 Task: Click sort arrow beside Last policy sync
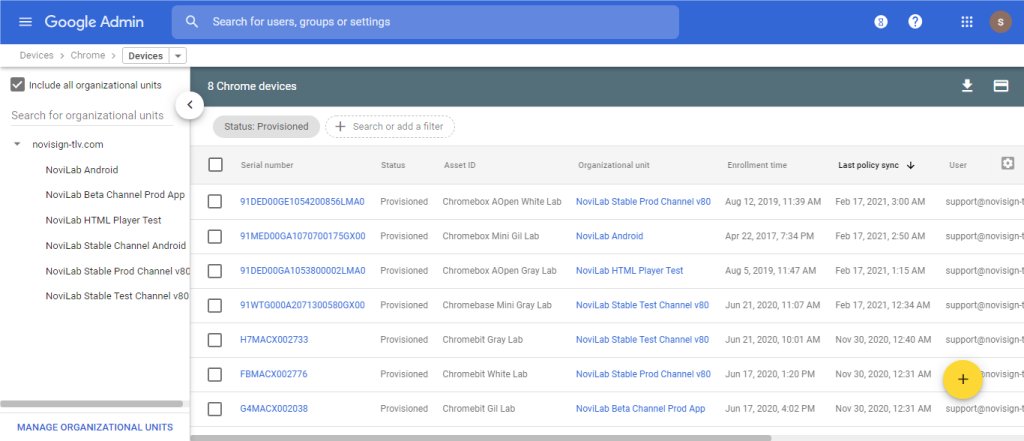tap(910, 165)
